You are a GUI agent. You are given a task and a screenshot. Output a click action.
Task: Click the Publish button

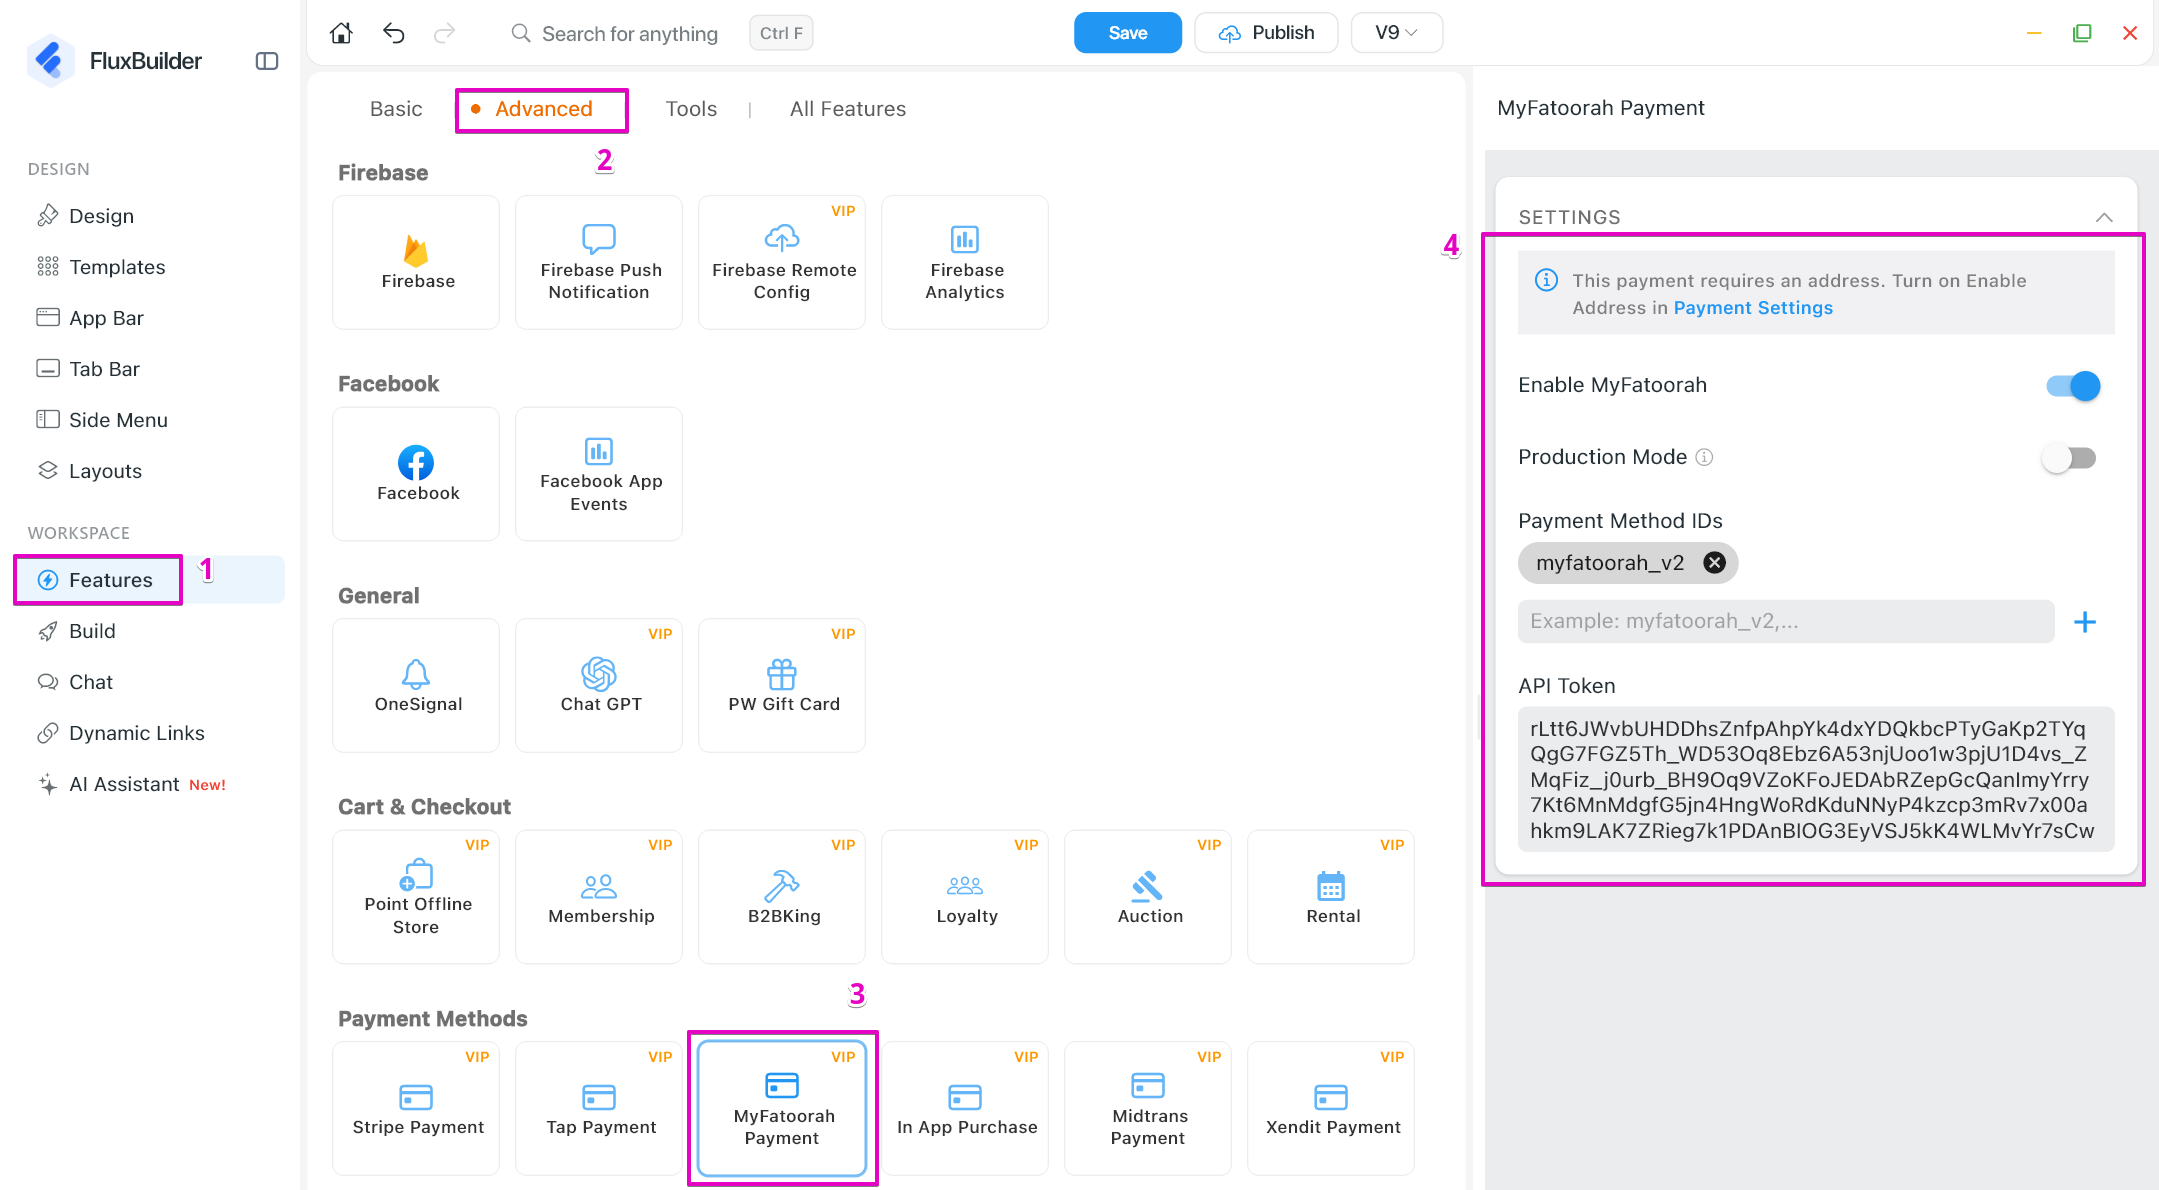point(1266,33)
